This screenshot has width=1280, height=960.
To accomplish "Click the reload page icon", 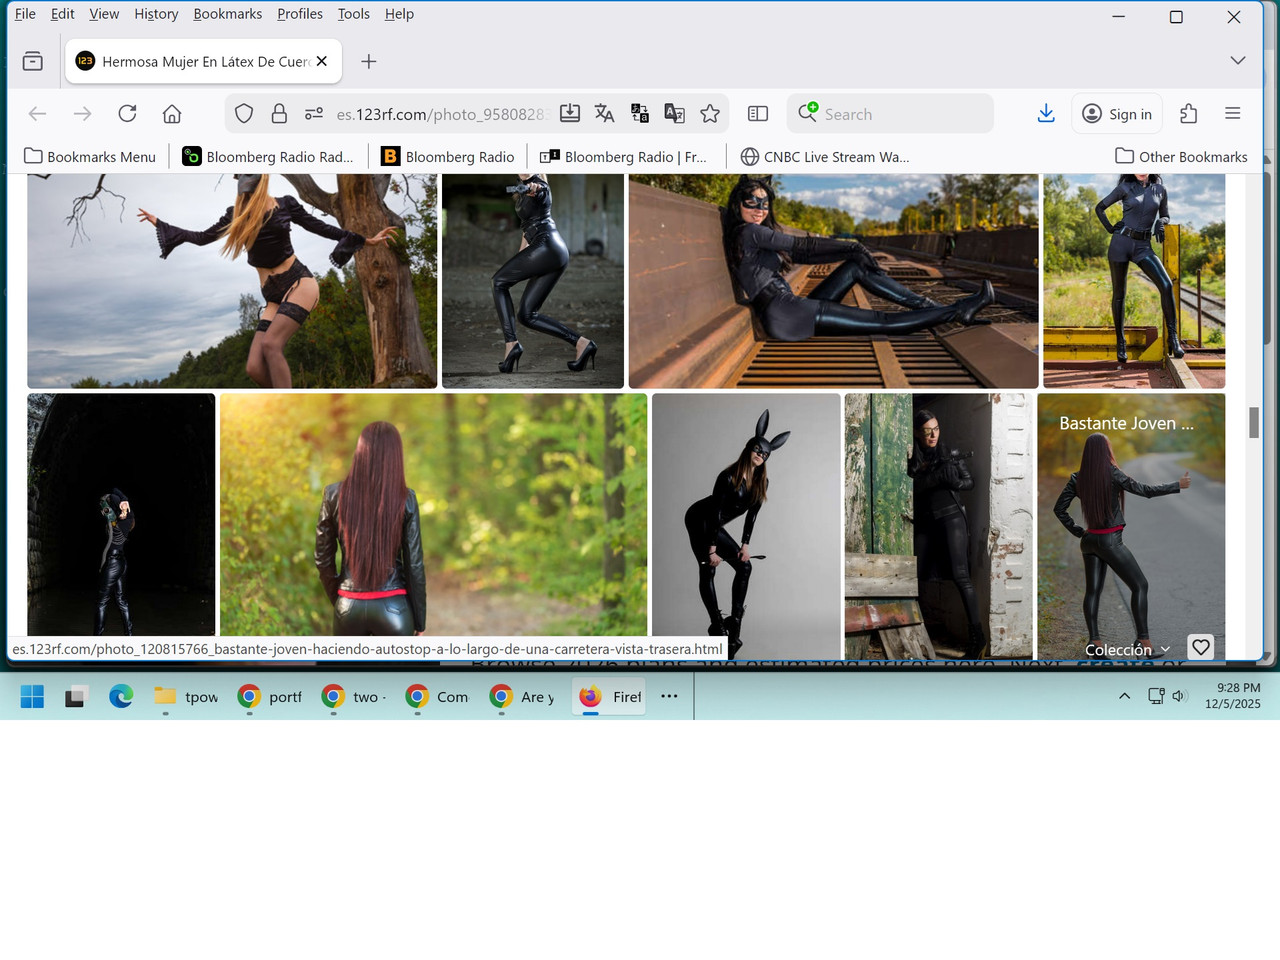I will [127, 113].
